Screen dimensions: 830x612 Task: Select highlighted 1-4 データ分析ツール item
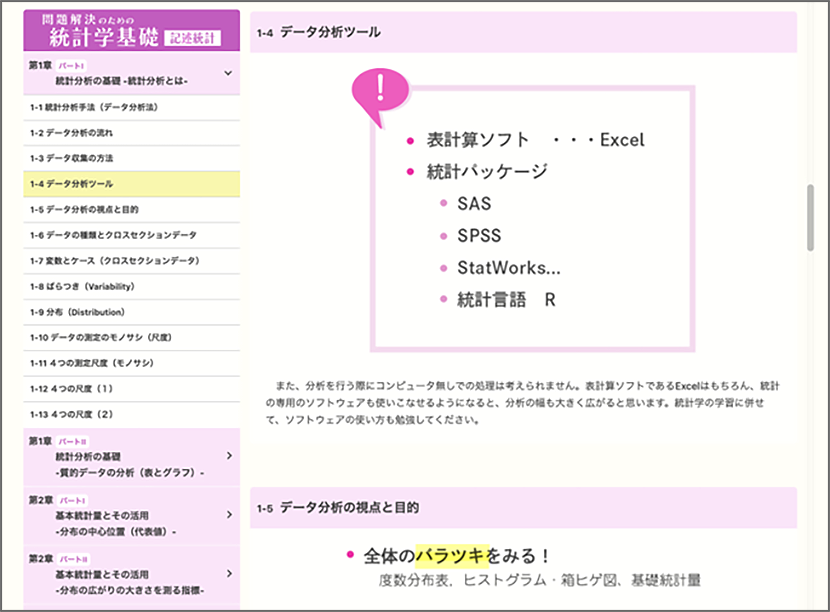[131, 184]
